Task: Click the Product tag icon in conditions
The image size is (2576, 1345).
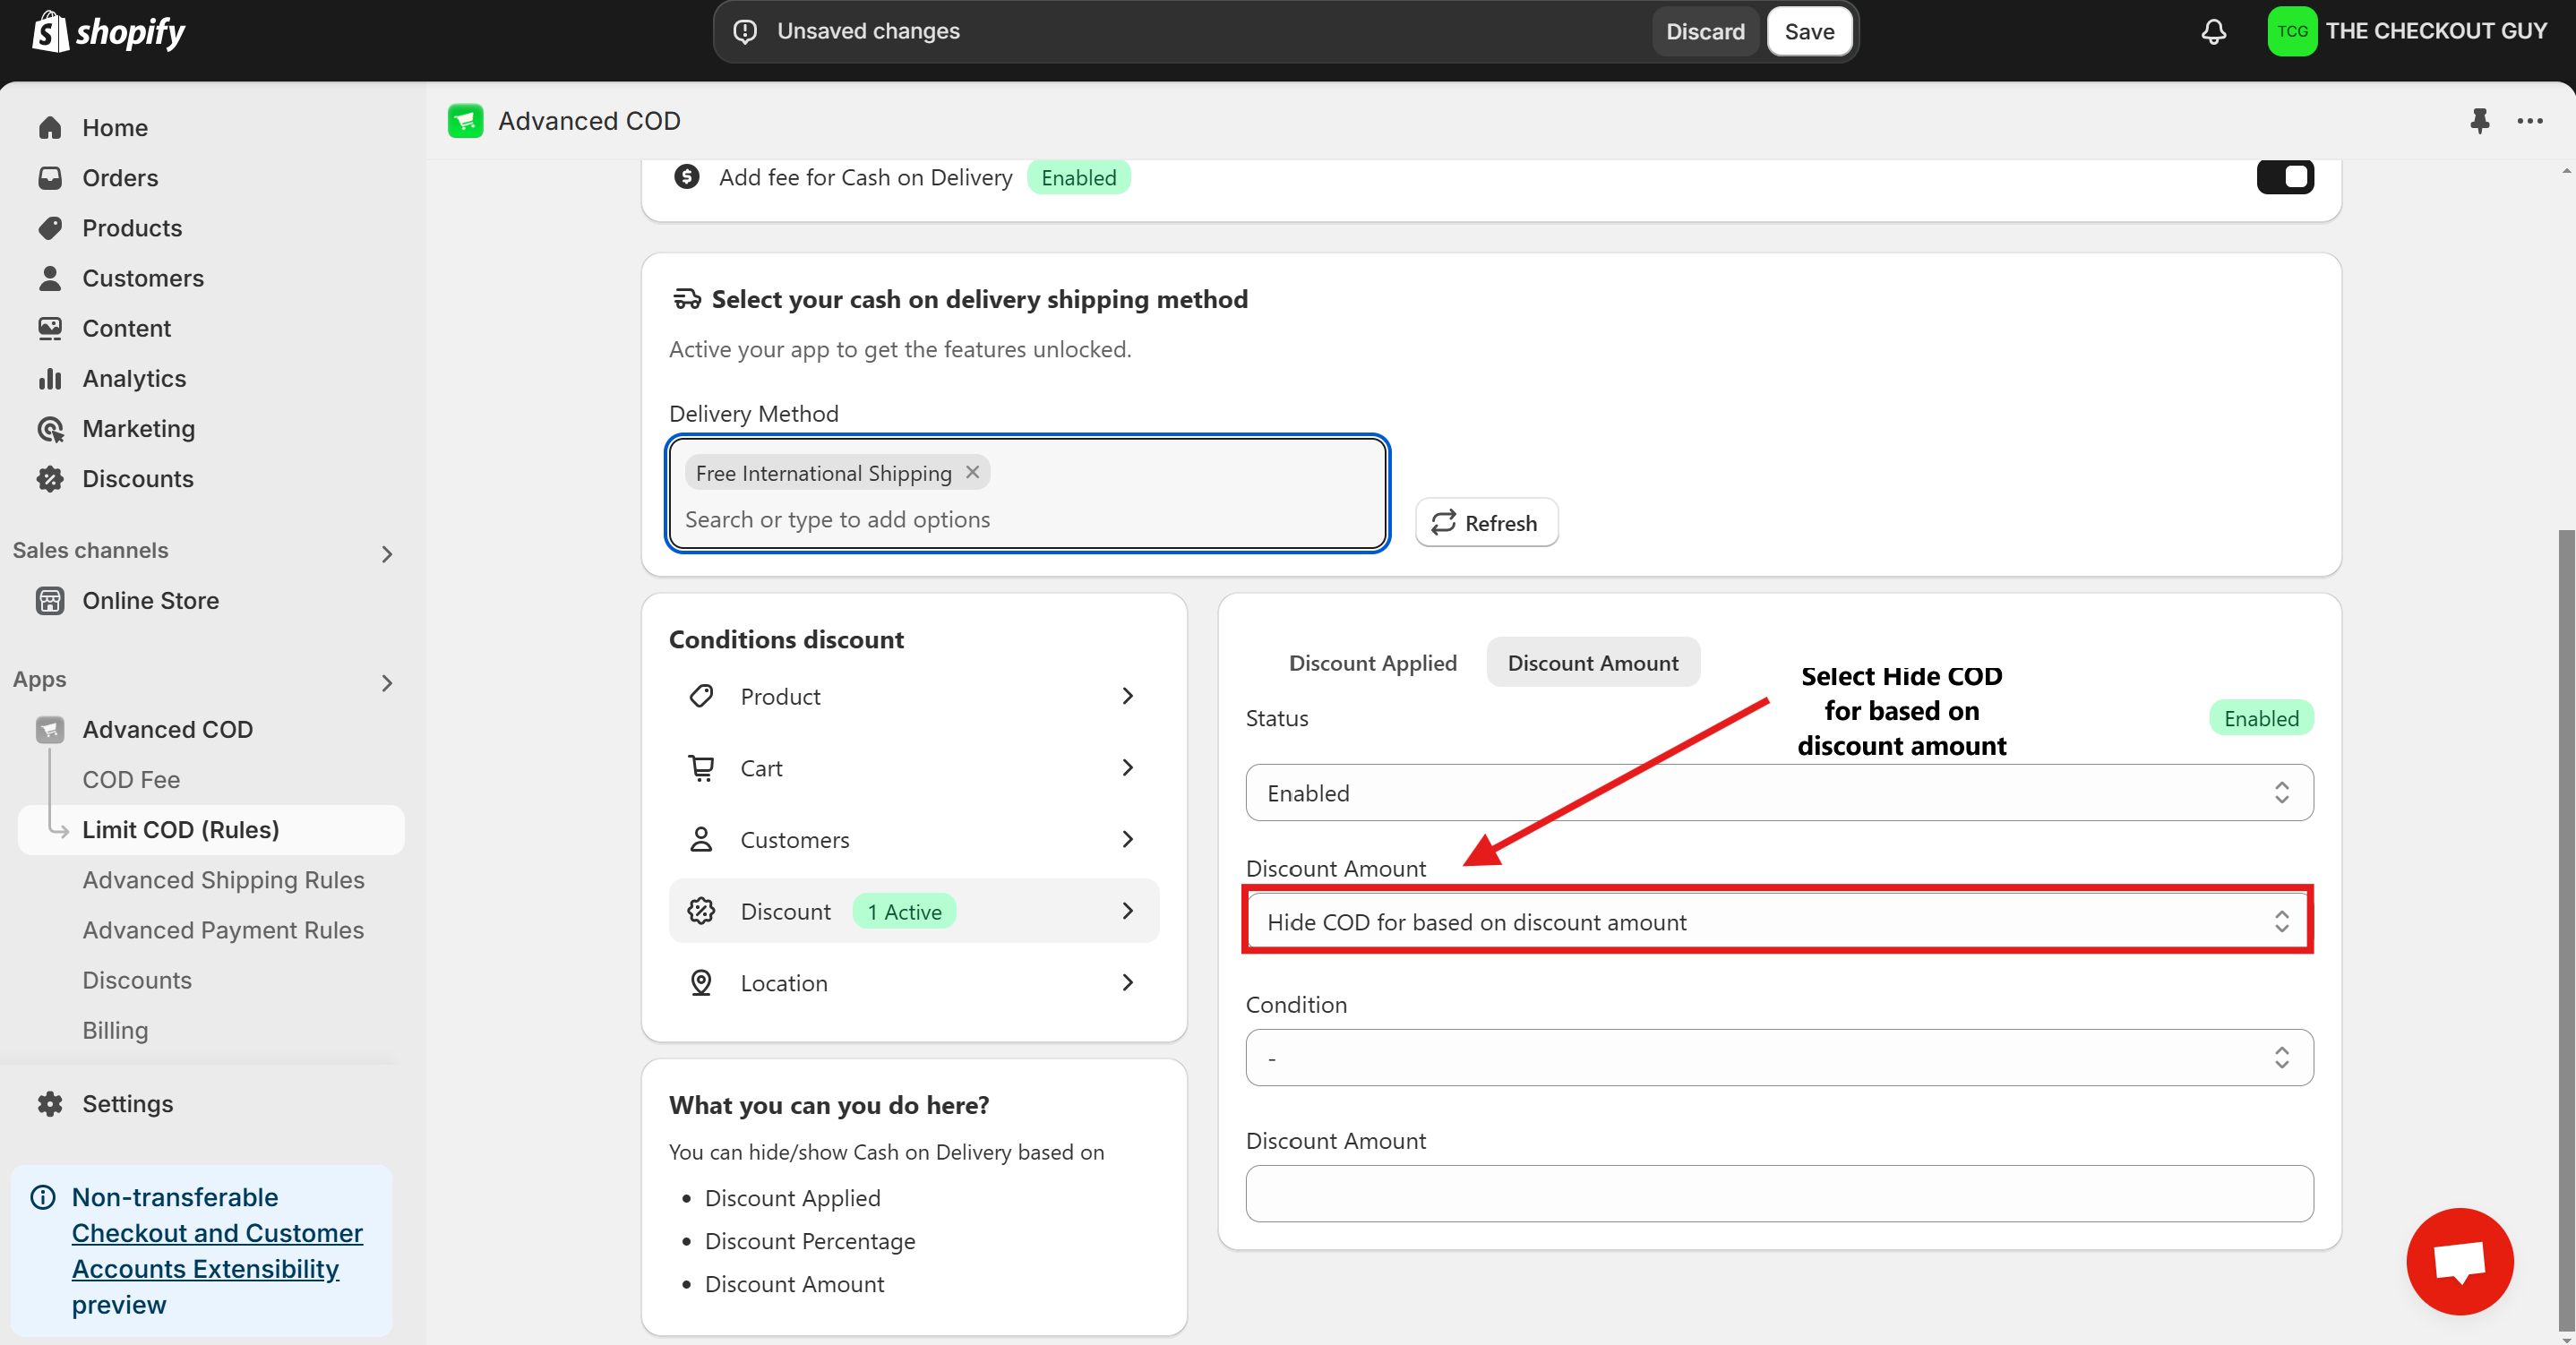Action: (x=701, y=696)
